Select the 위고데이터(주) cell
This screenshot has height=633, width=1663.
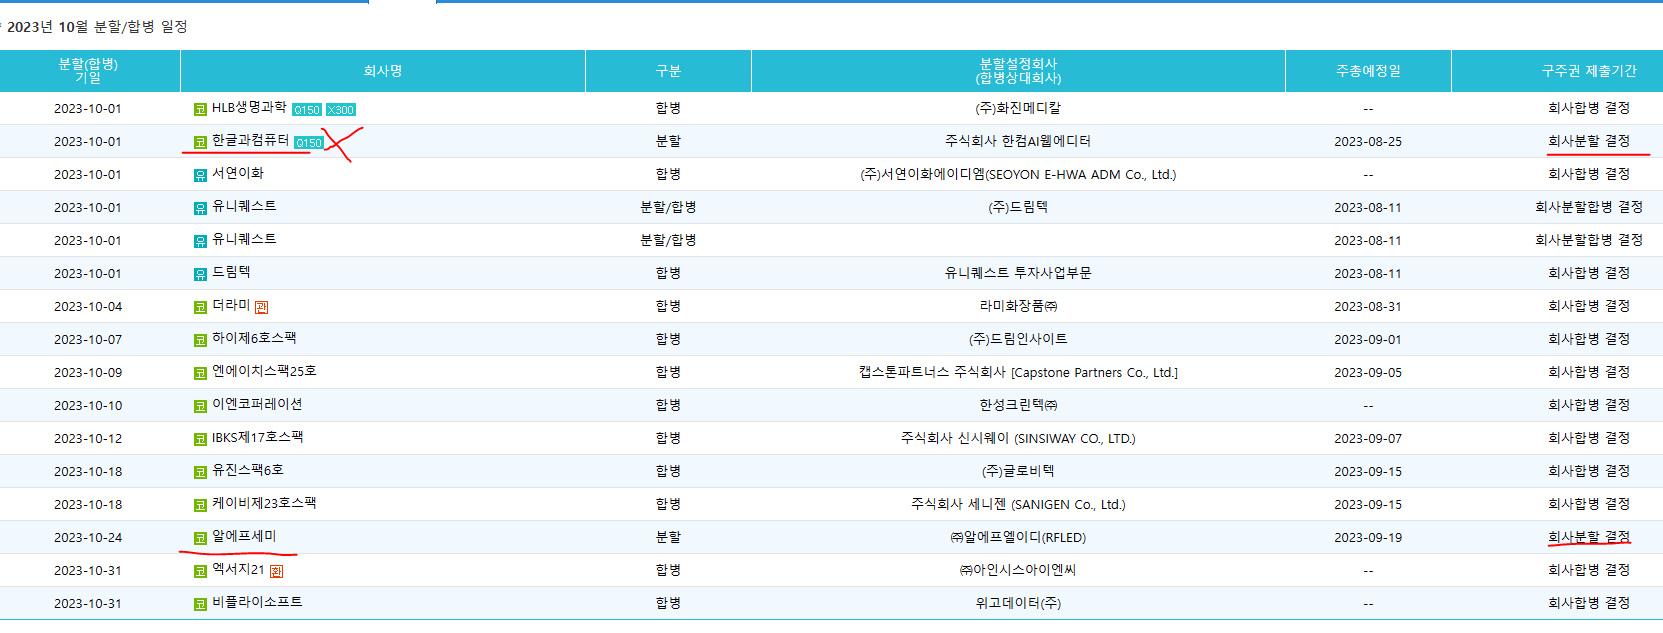1018,603
